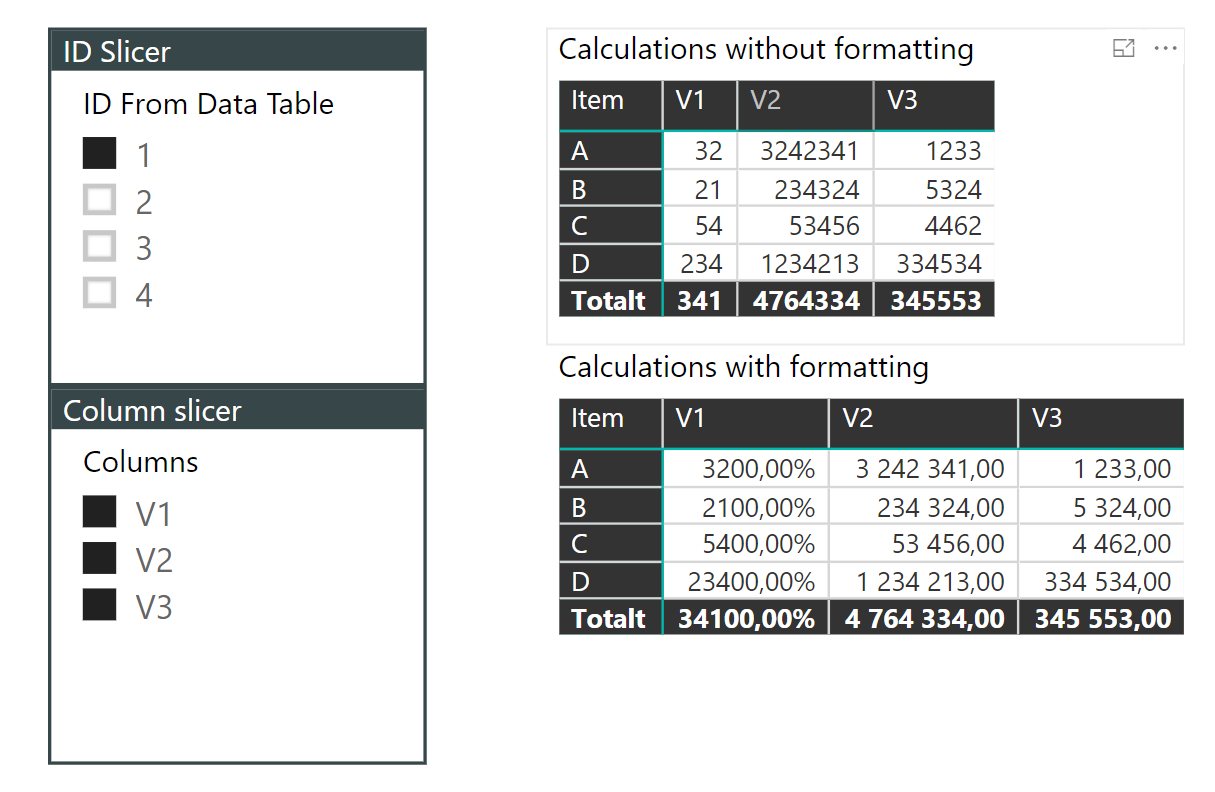Click cell value 3200,00%
1215x792 pixels.
coord(759,469)
